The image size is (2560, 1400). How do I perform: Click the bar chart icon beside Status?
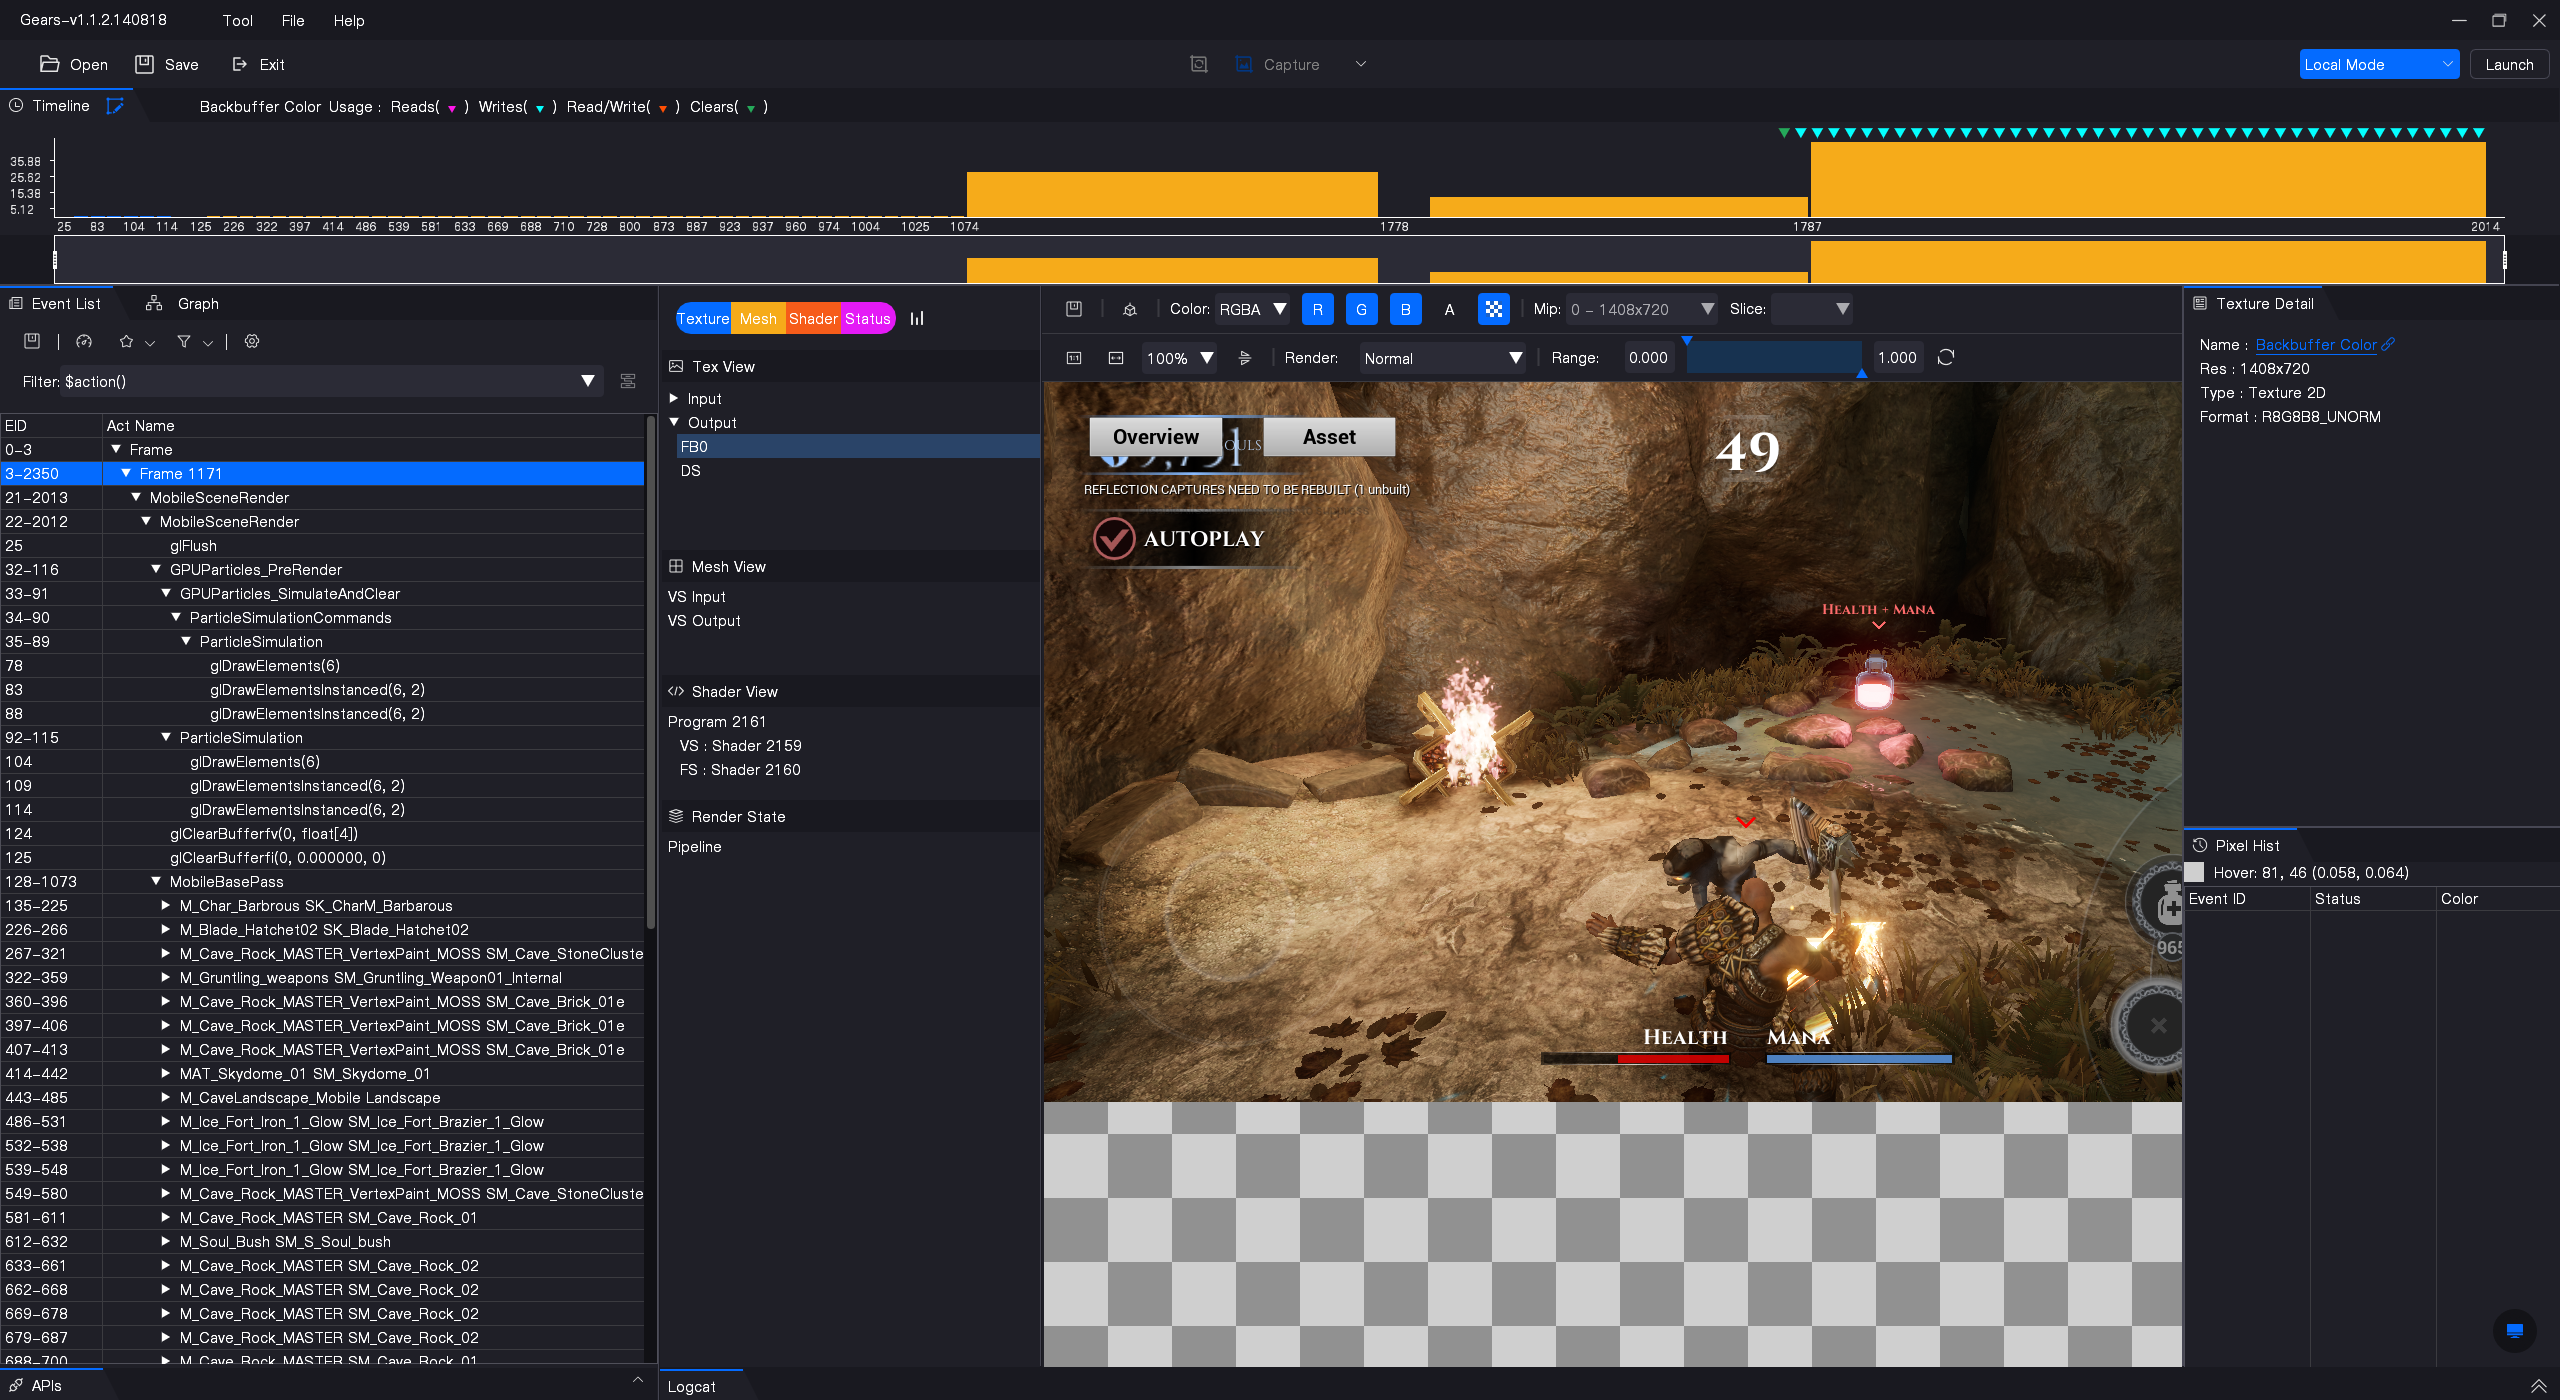click(x=917, y=318)
